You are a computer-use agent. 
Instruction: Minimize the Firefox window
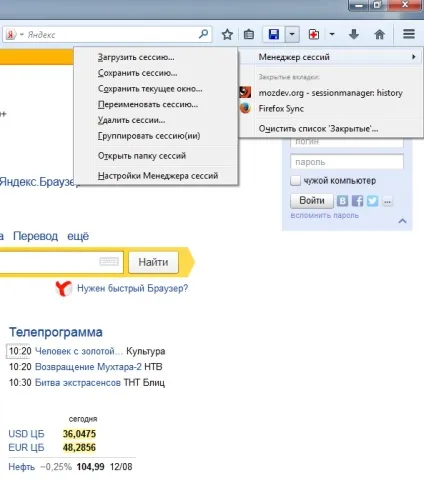point(359,5)
